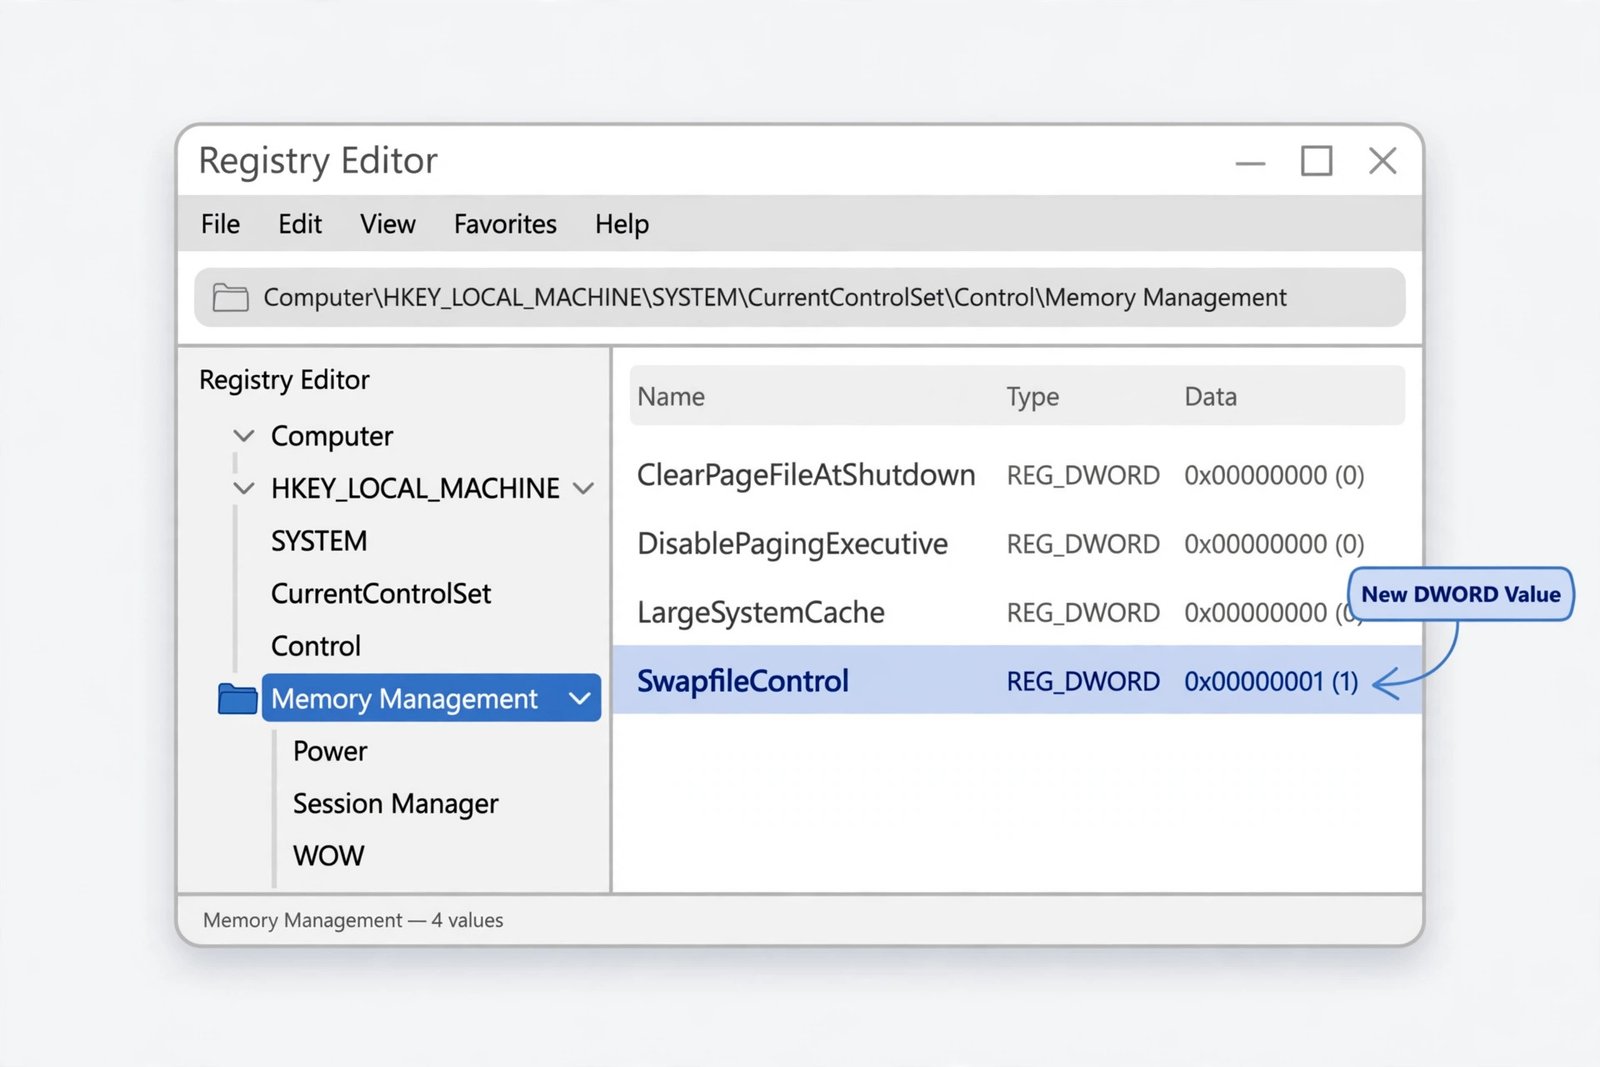Minimize the Registry Editor window
This screenshot has height=1067, width=1600.
(x=1250, y=162)
